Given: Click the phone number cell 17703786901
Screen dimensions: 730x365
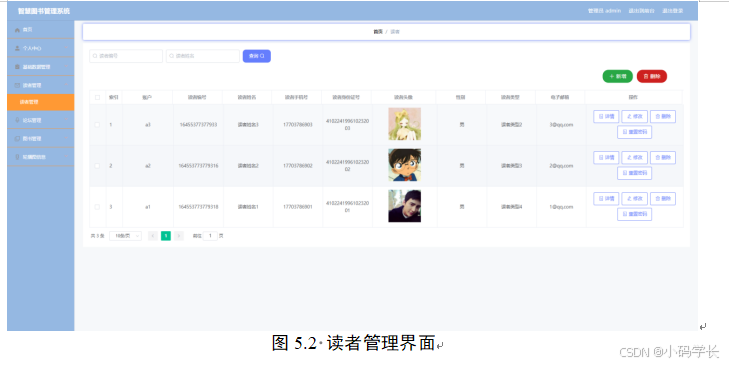Looking at the screenshot, I should (298, 207).
